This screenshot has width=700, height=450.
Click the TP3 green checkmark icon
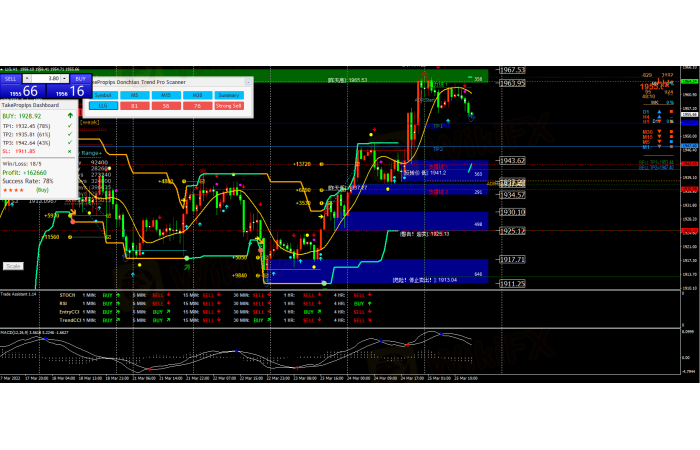[68, 142]
